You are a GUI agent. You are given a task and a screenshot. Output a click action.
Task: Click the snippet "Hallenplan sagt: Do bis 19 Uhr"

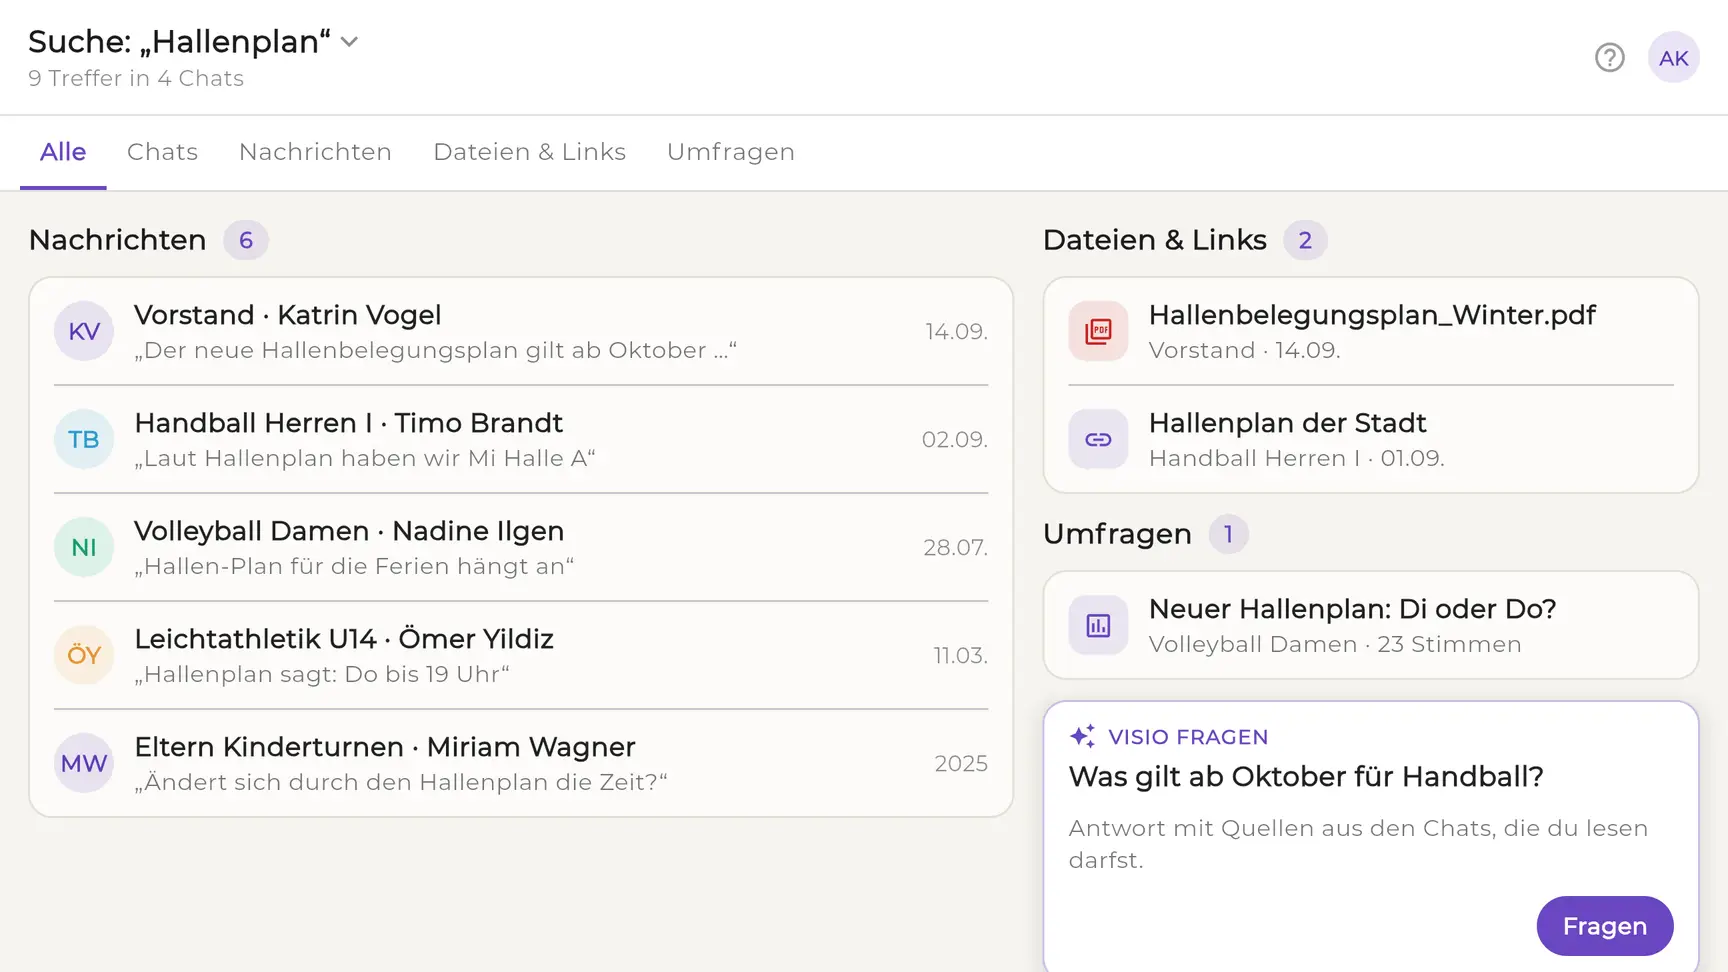[x=322, y=674]
